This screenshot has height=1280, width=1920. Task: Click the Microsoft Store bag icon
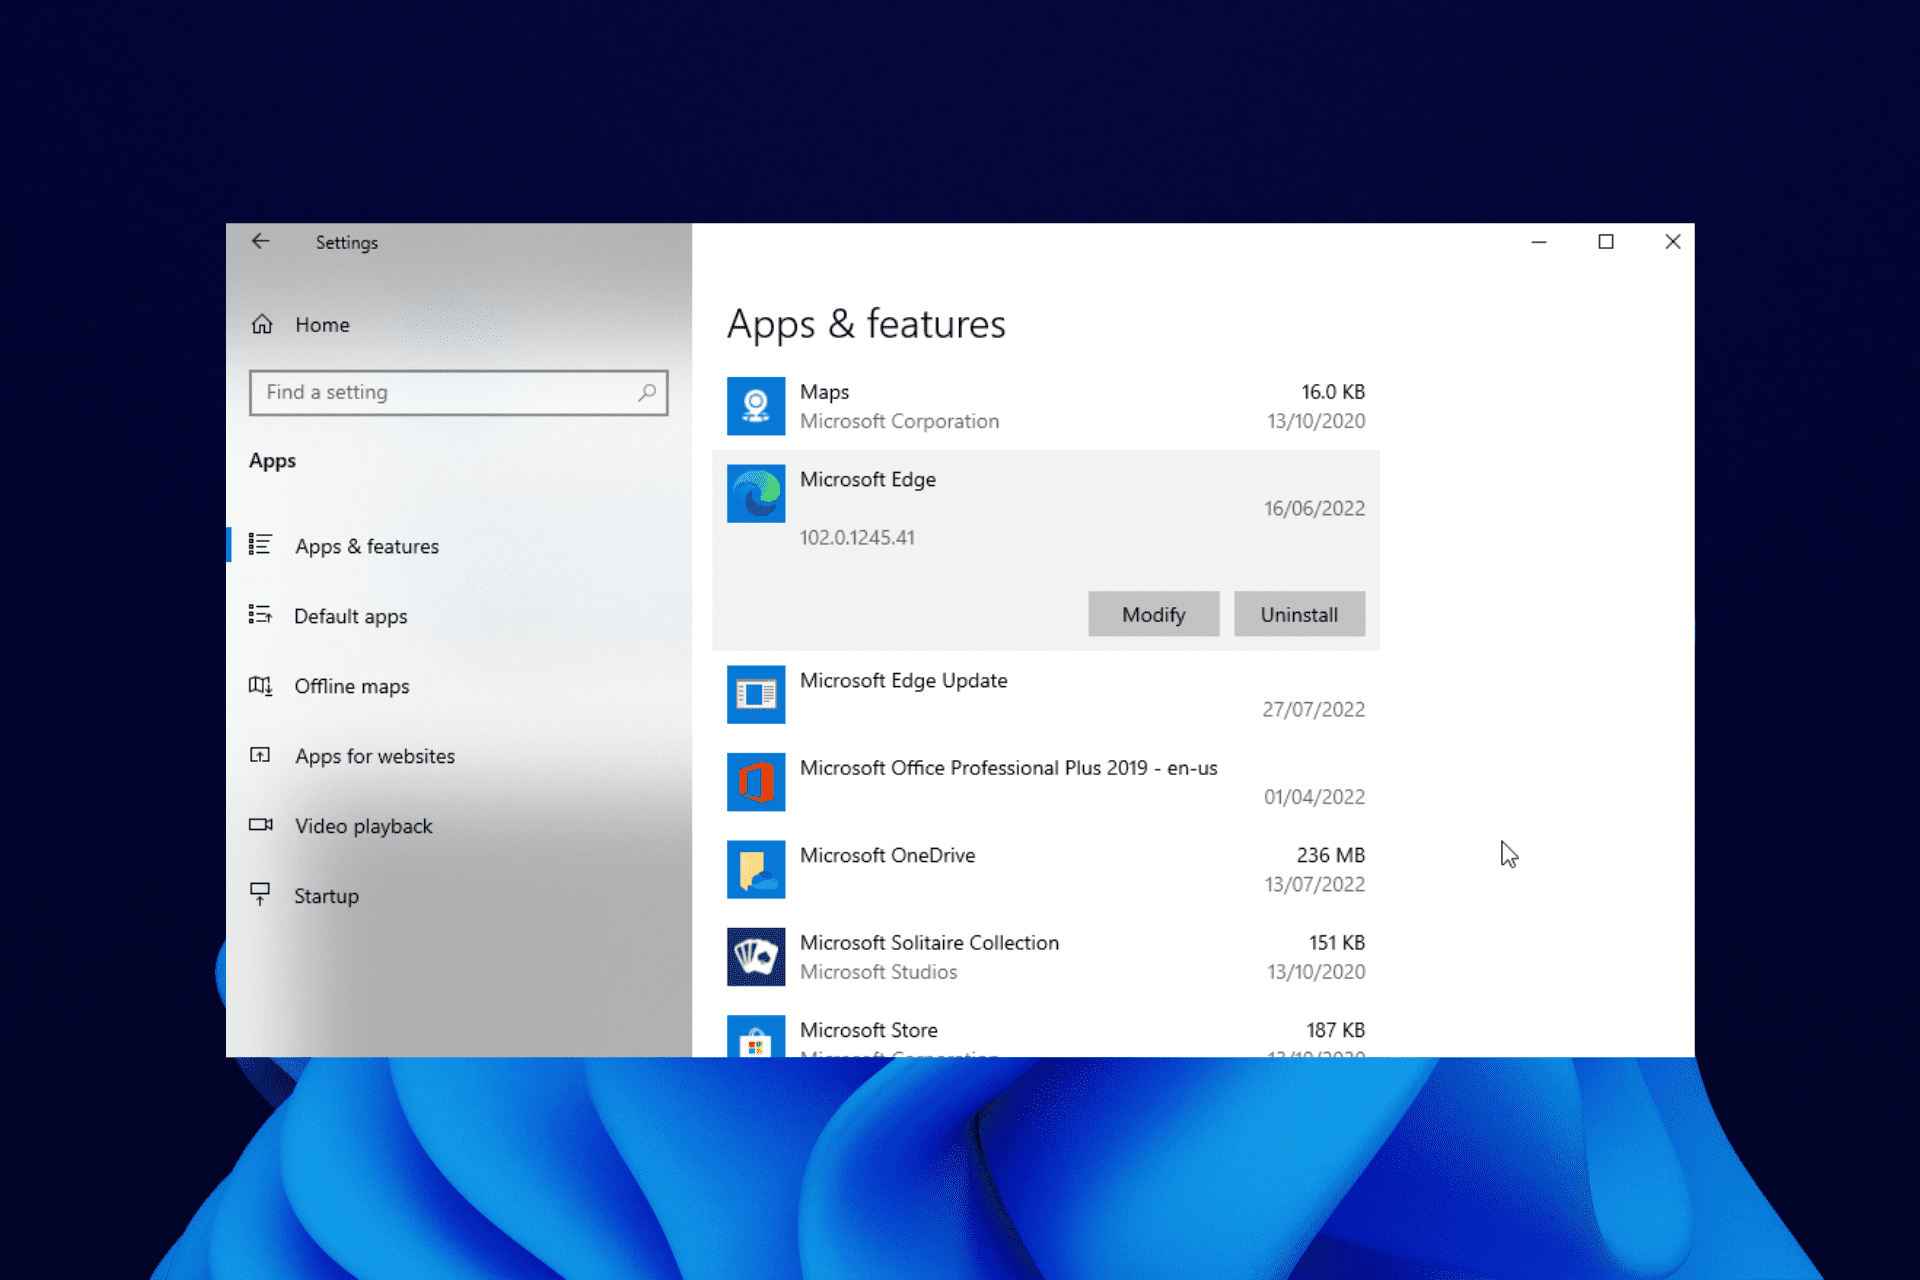click(x=756, y=1036)
